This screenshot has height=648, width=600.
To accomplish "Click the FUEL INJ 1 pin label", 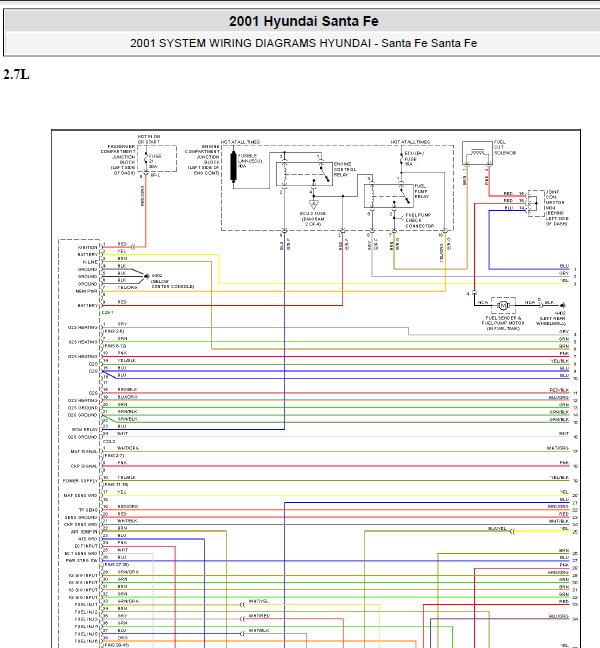I will (x=86, y=605).
